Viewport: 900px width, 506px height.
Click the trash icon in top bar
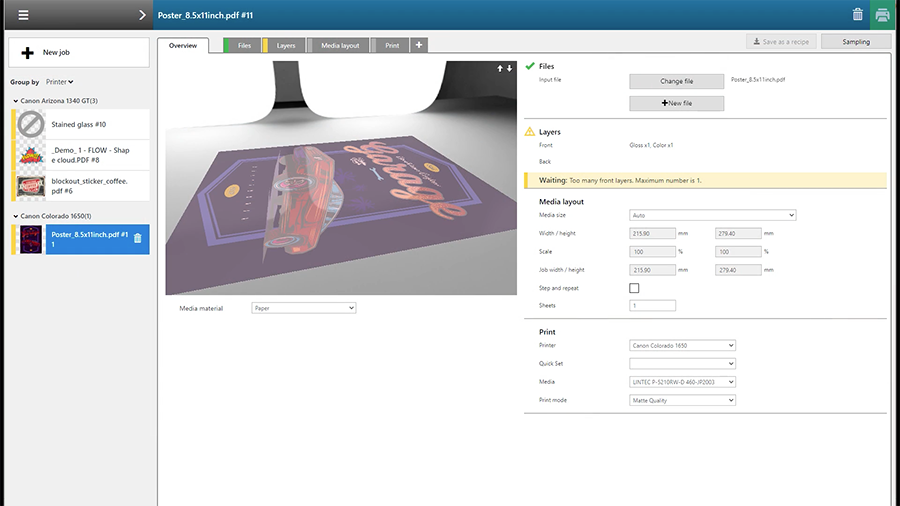tap(857, 14)
